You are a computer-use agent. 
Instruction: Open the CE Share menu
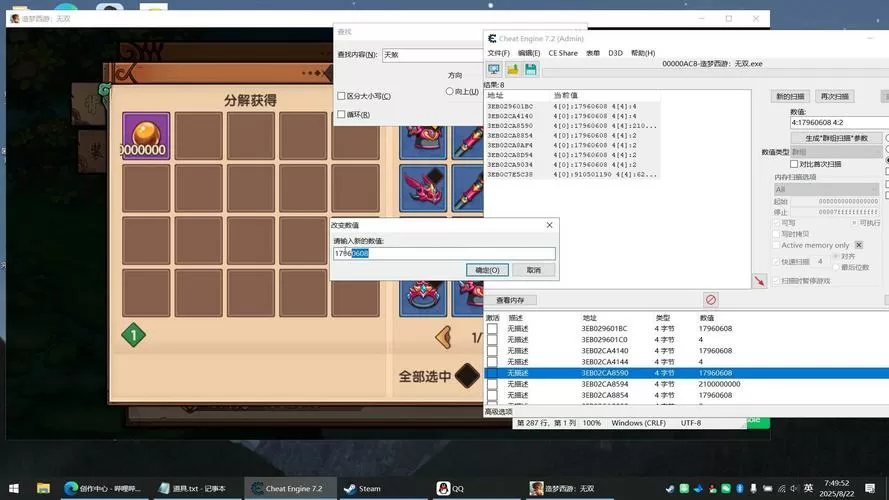(562, 53)
